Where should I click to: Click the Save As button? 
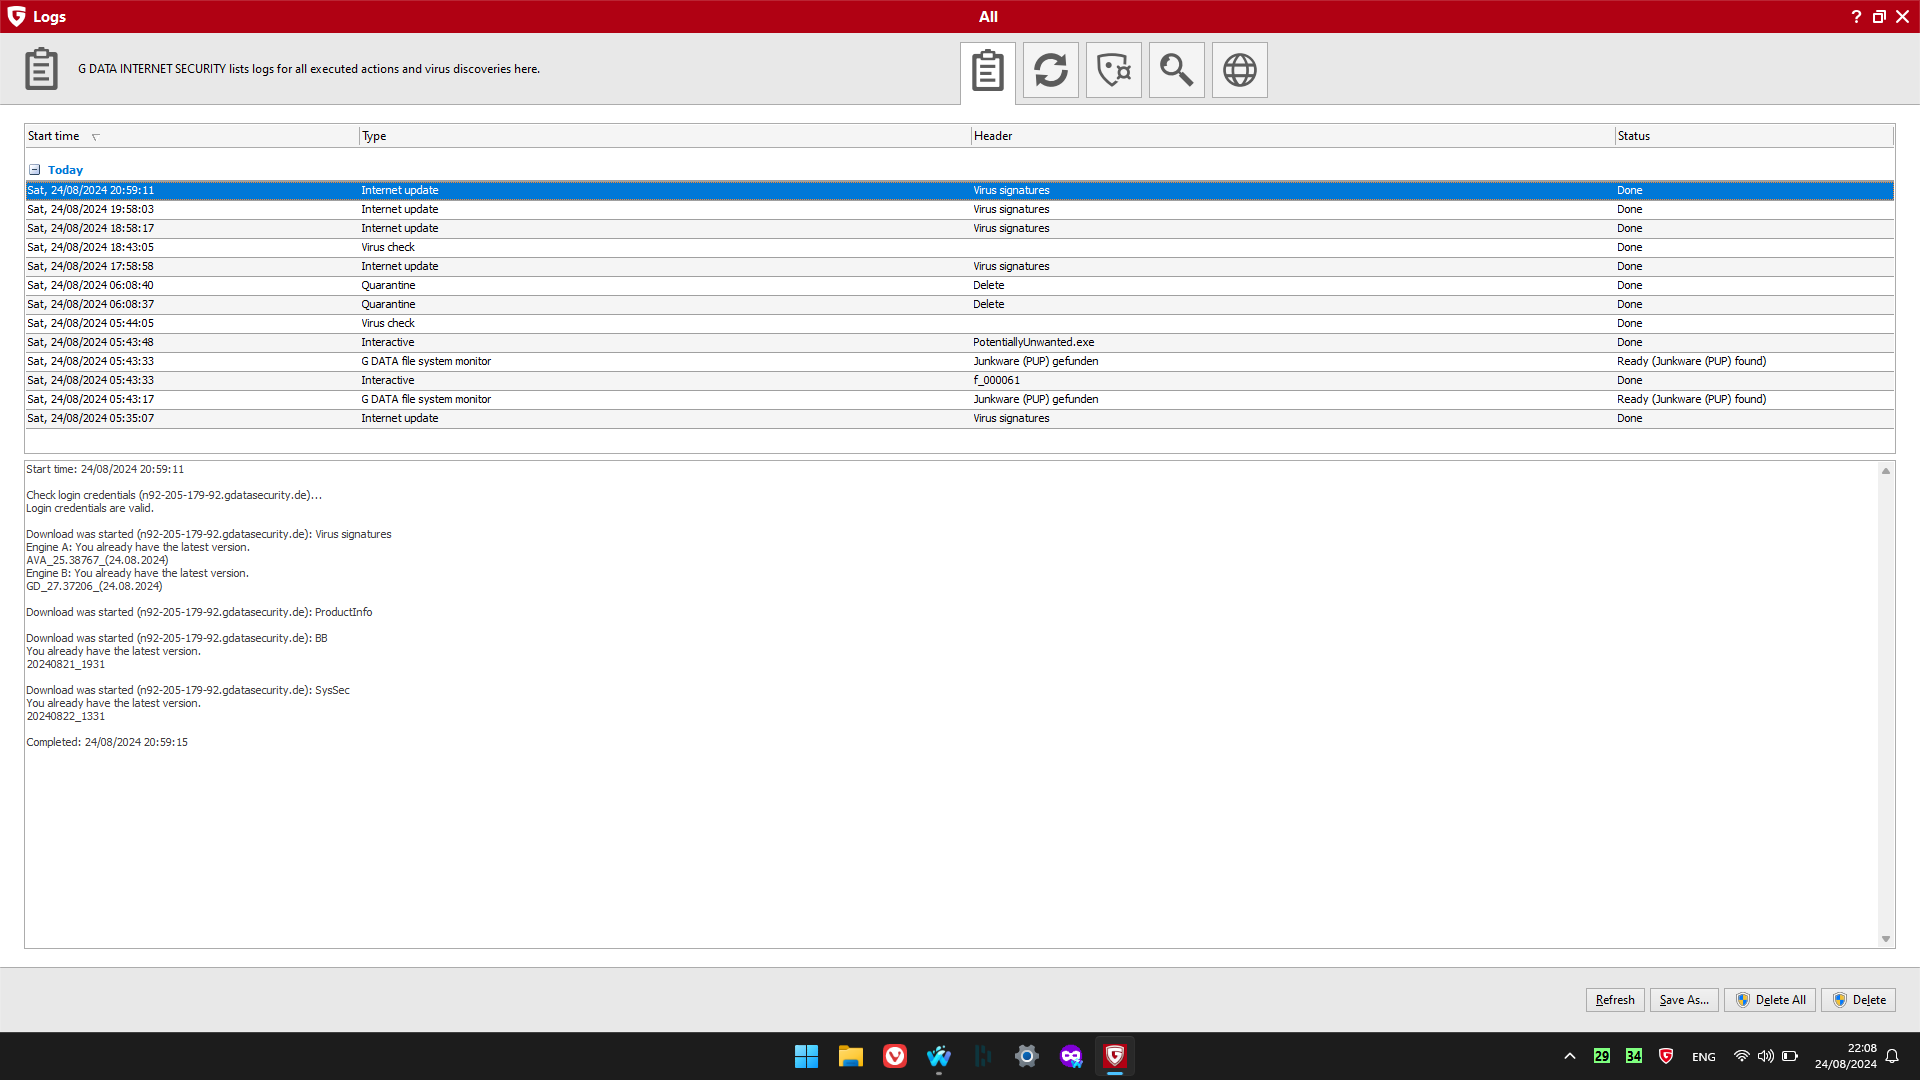tap(1684, 1000)
